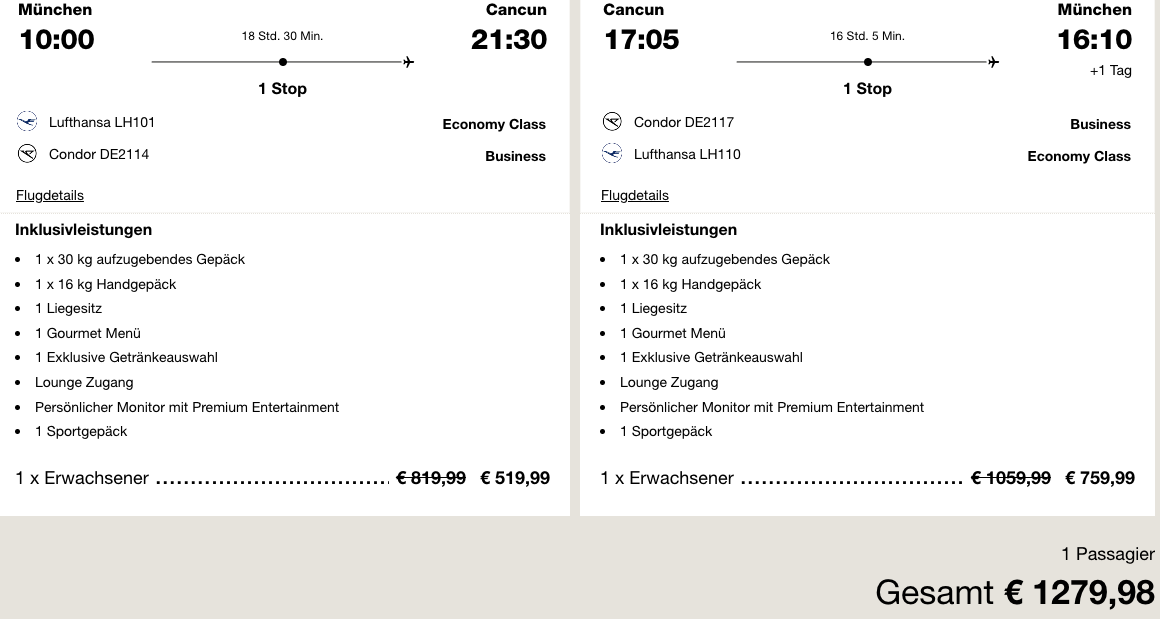Click the discounted return price € 759,99
This screenshot has width=1160, height=619.
pos(1100,478)
